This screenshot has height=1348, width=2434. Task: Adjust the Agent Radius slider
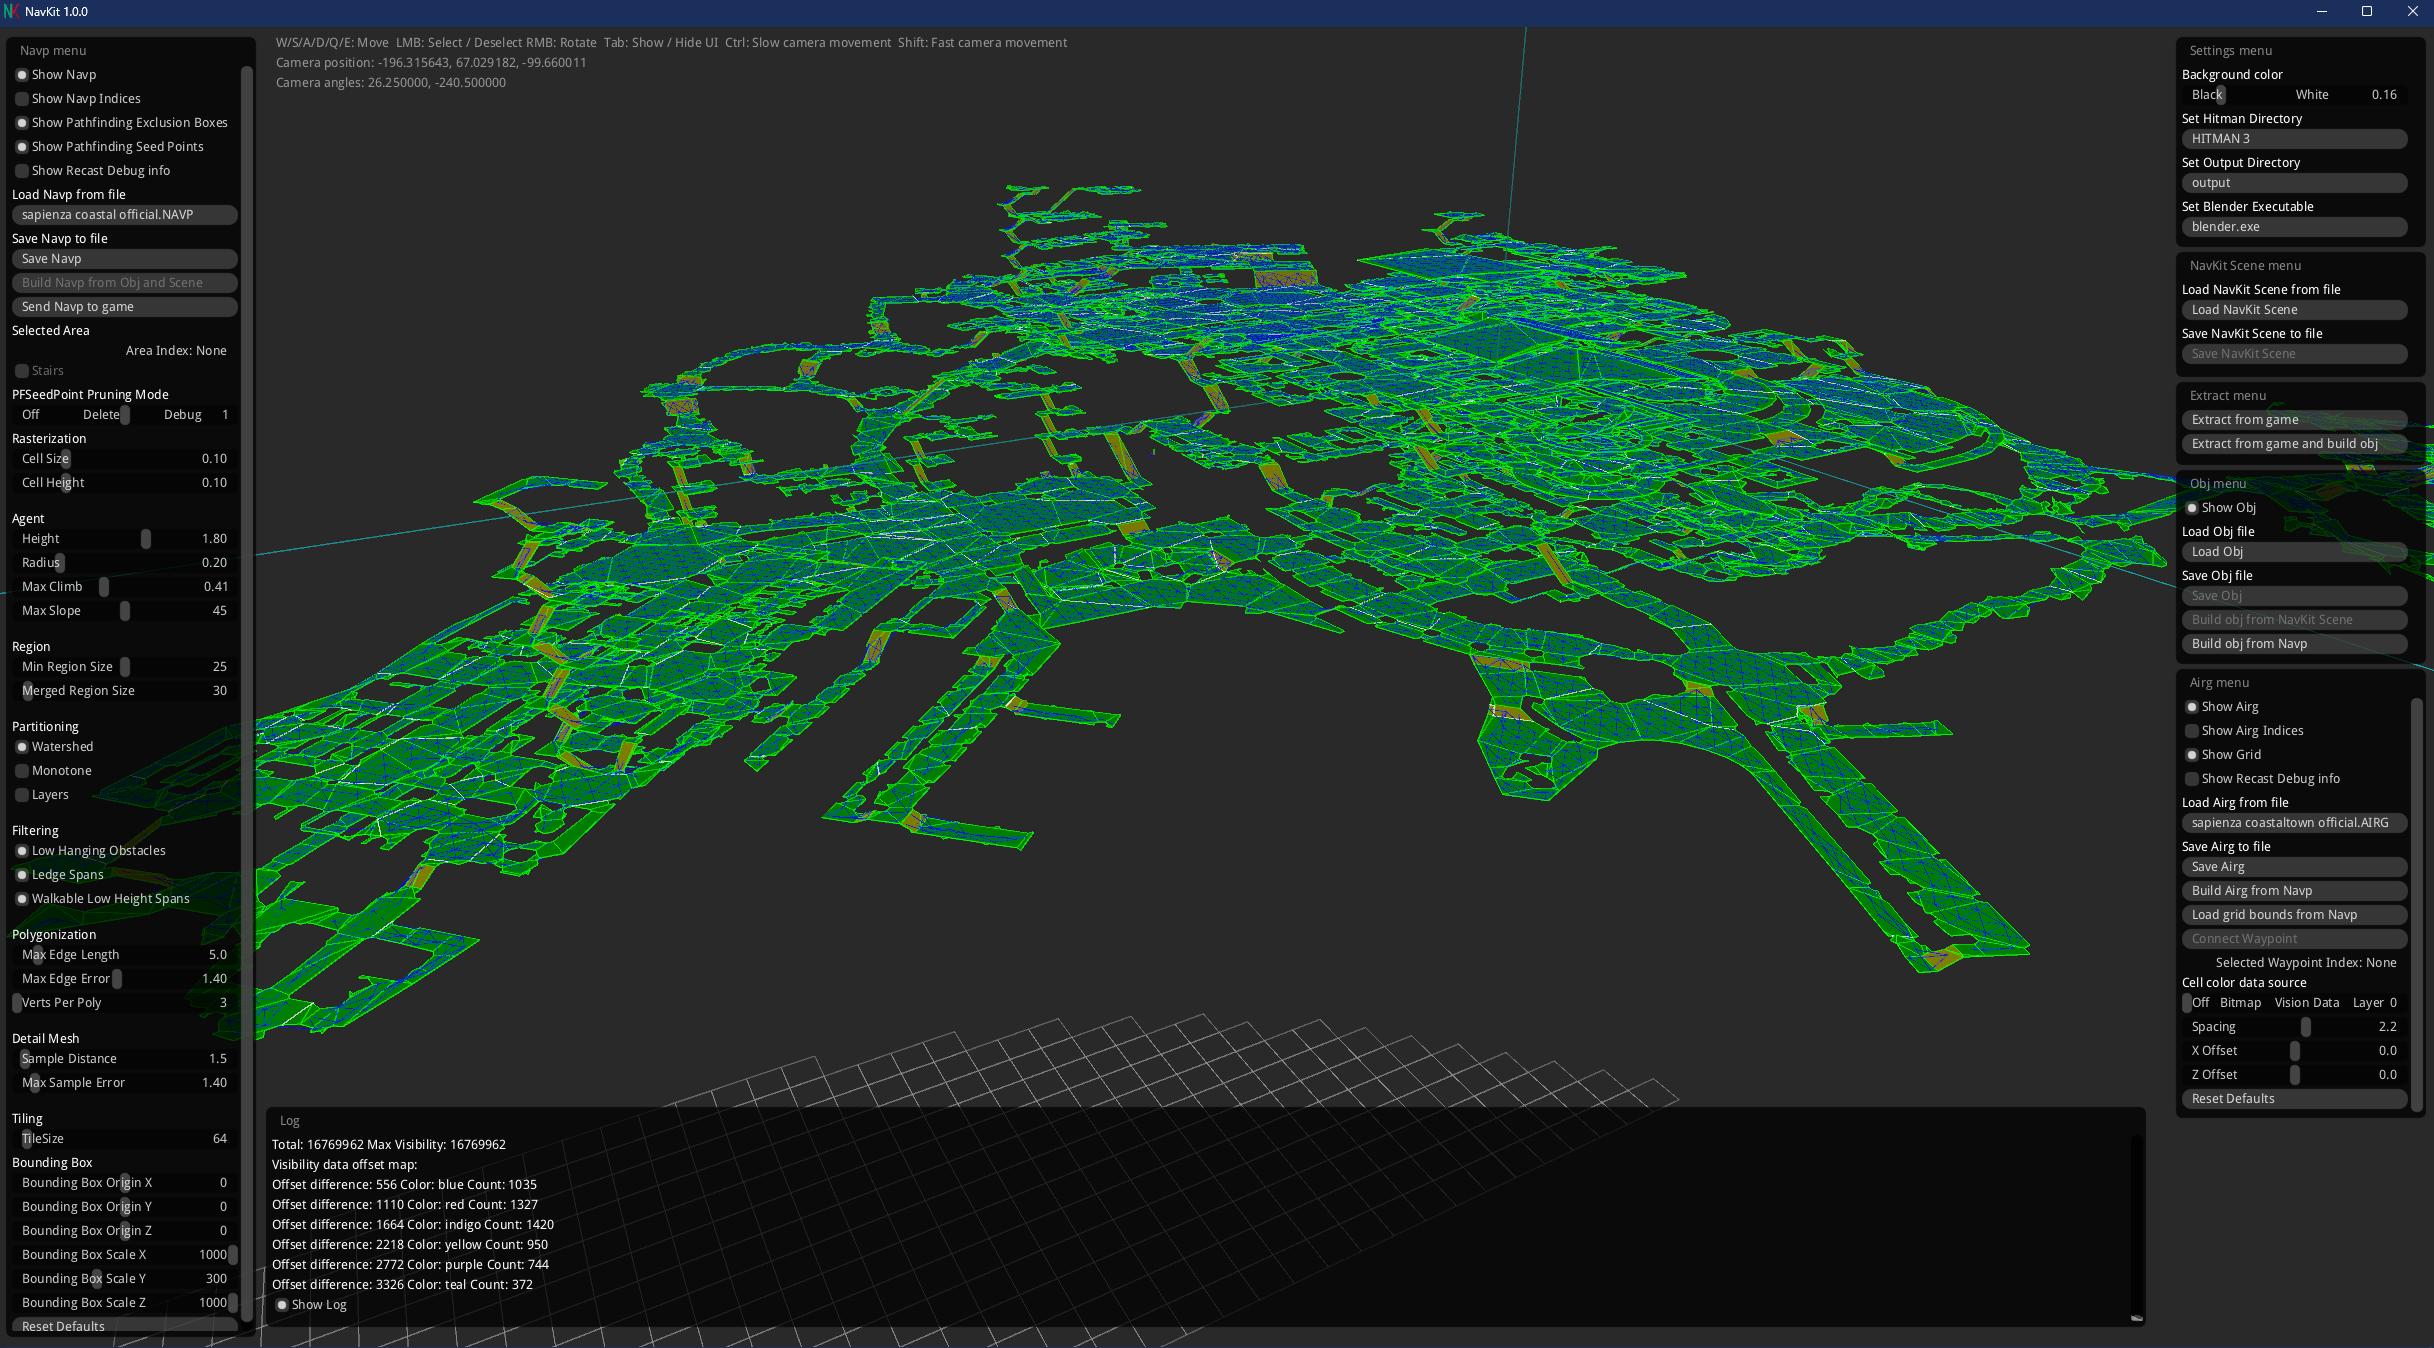pos(125,563)
